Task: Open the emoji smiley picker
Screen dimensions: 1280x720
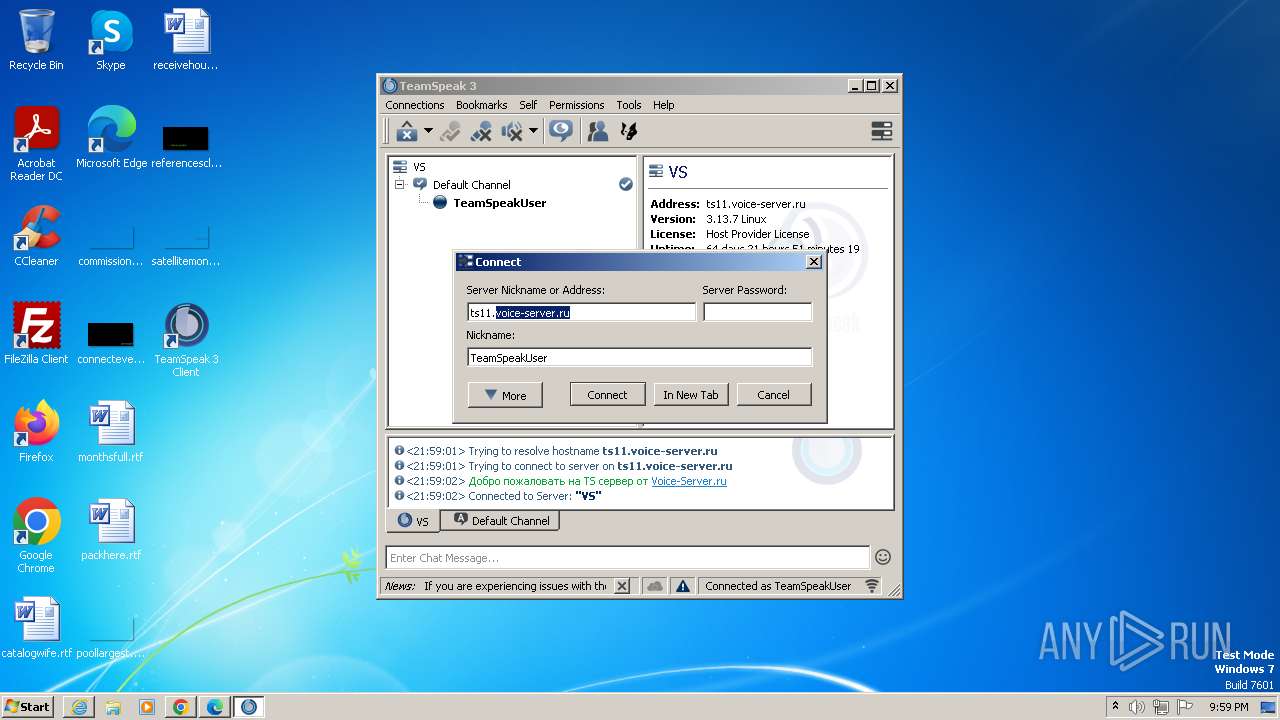Action: click(x=883, y=557)
